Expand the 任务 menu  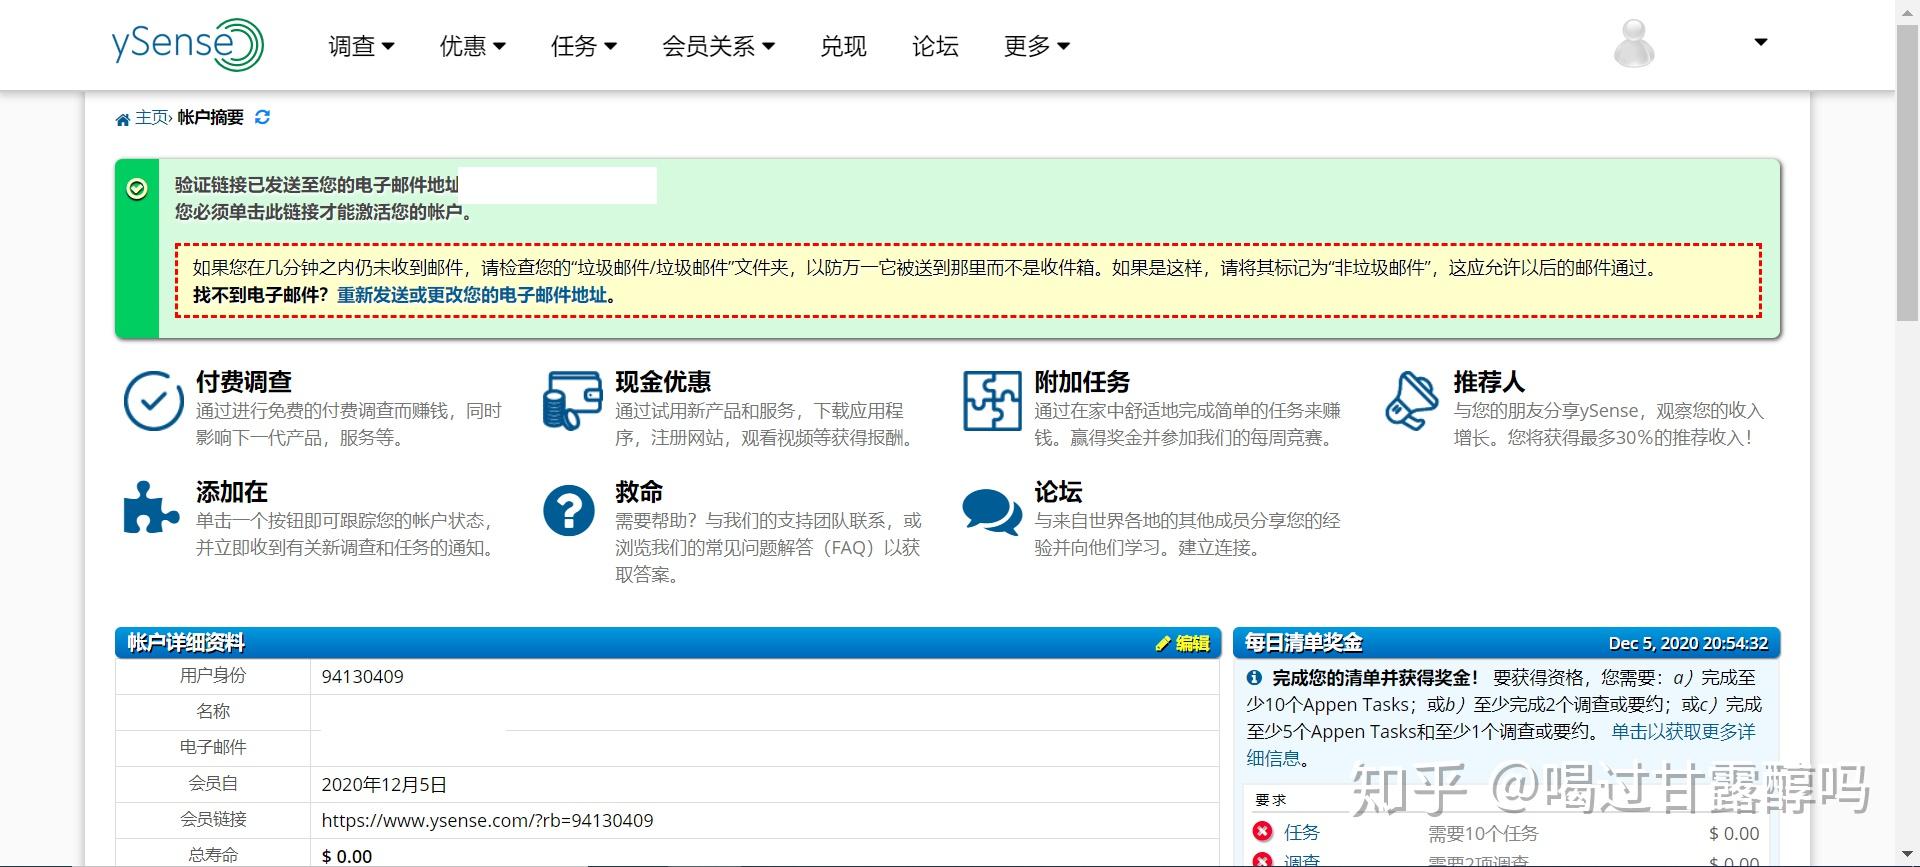(583, 46)
